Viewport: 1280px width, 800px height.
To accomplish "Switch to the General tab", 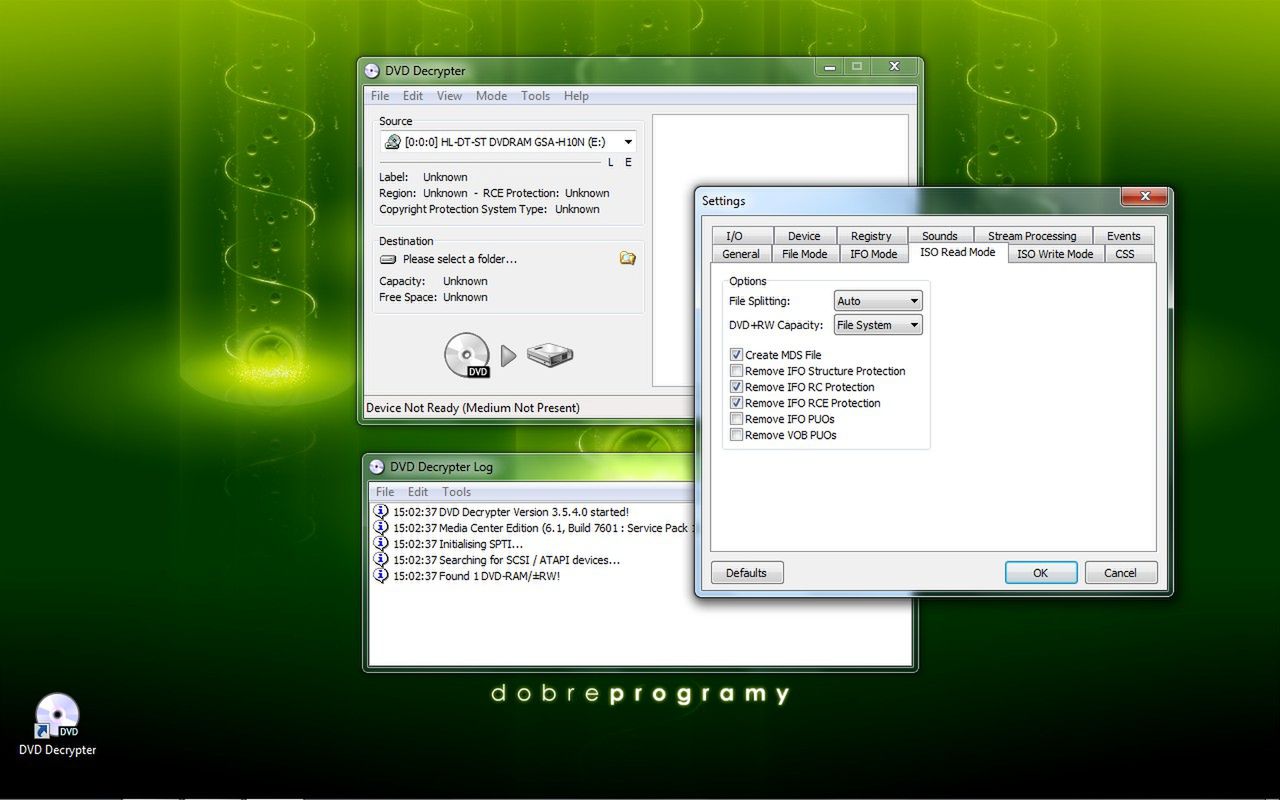I will 741,254.
